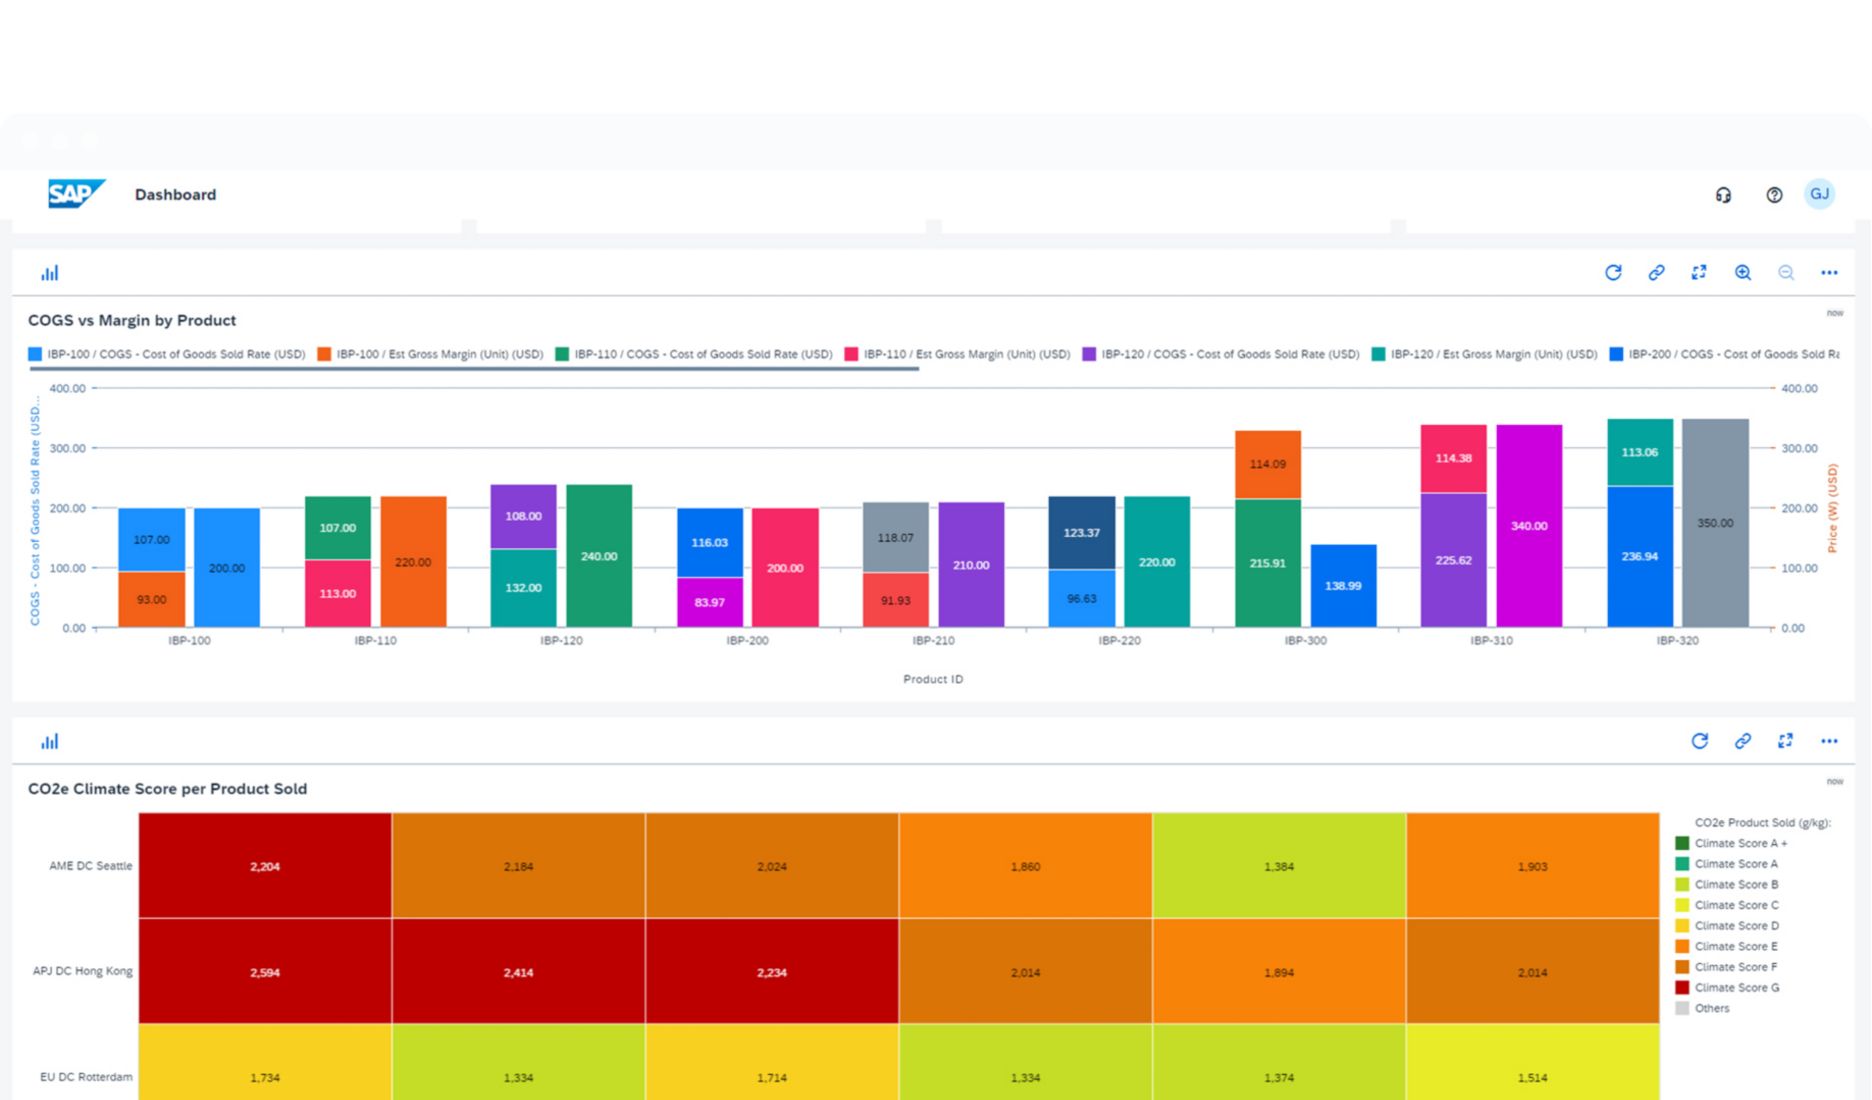The height and width of the screenshot is (1100, 1872).
Task: Expand COGS vs Margin chart to fullscreen
Action: (1699, 273)
